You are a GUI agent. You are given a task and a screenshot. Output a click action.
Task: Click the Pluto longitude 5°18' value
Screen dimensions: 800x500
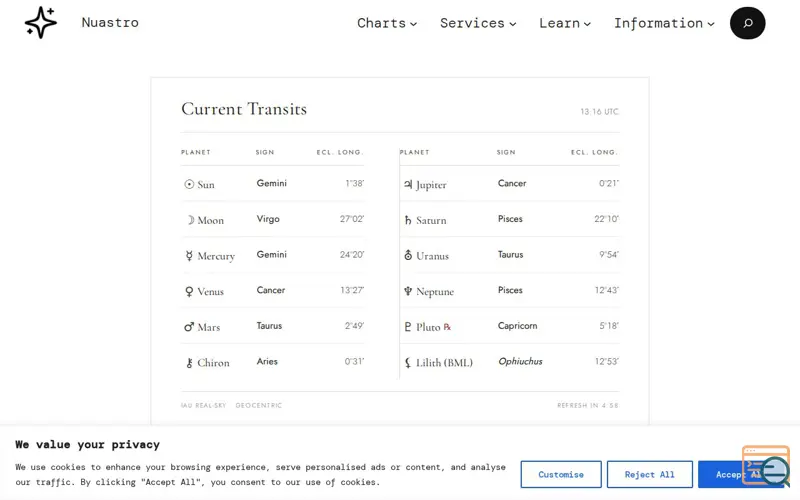click(609, 326)
